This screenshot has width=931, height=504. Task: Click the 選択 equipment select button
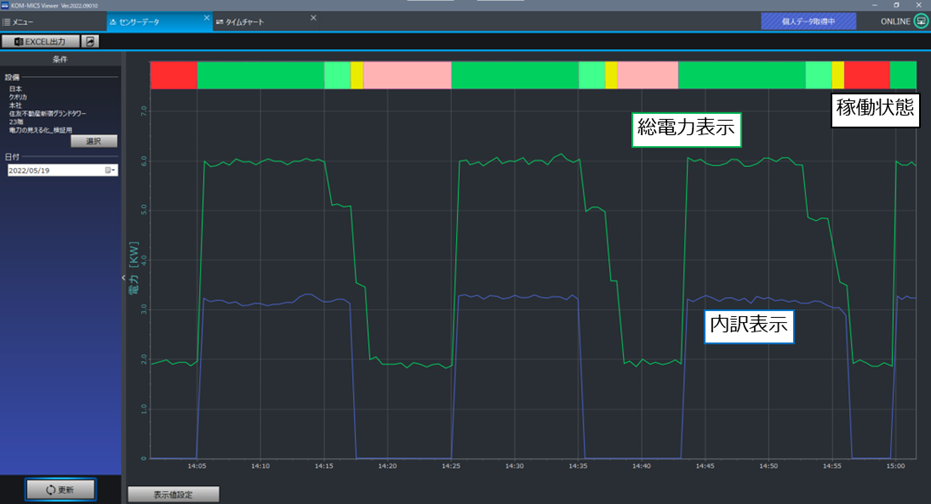tap(94, 141)
